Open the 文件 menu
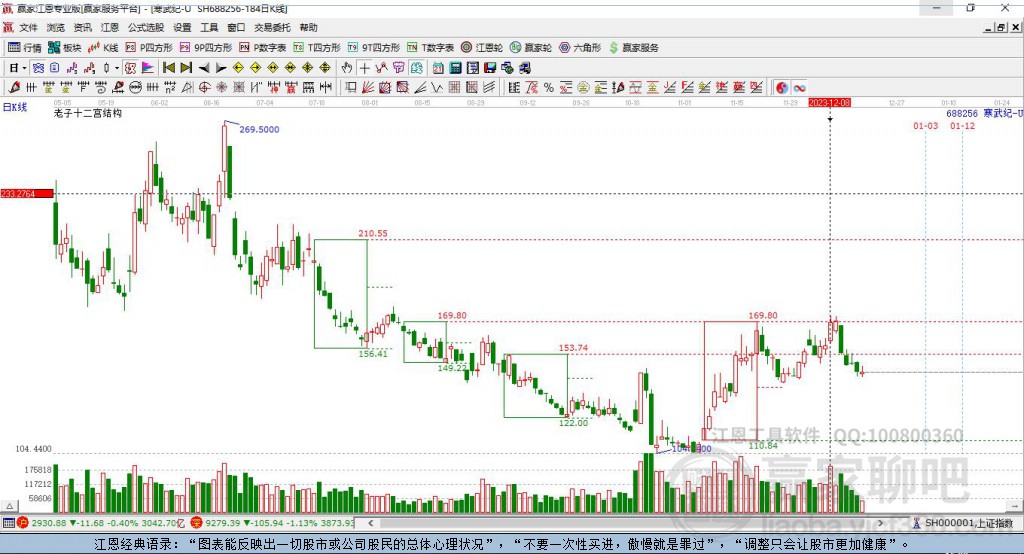 pyautogui.click(x=28, y=27)
